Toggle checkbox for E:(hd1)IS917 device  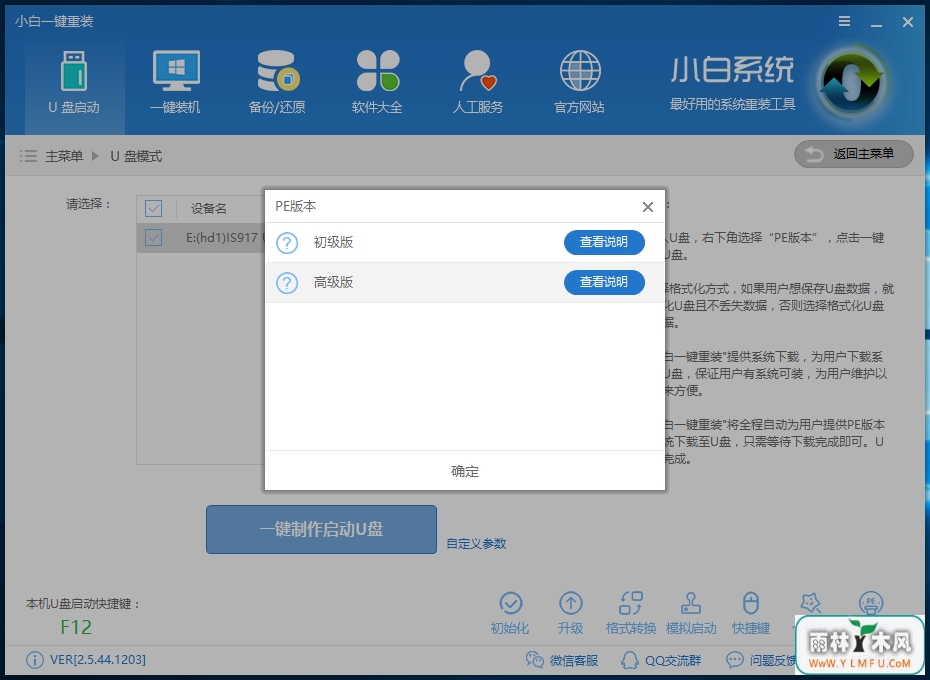tap(154, 238)
